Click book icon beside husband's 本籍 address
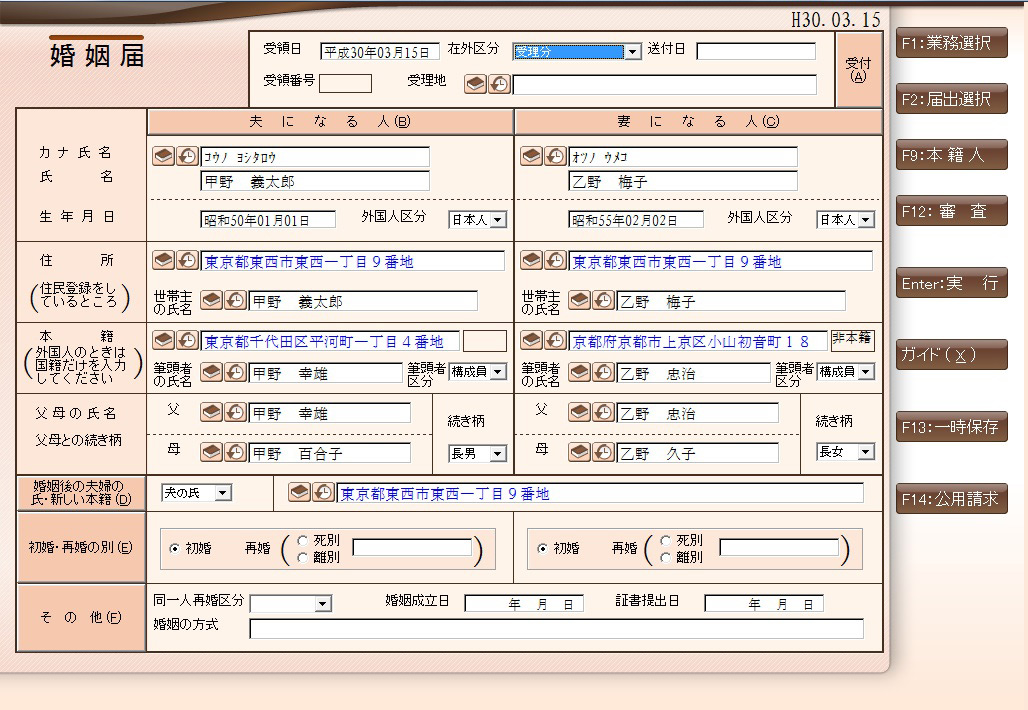Screen dimensions: 1028x710 tap(163, 340)
